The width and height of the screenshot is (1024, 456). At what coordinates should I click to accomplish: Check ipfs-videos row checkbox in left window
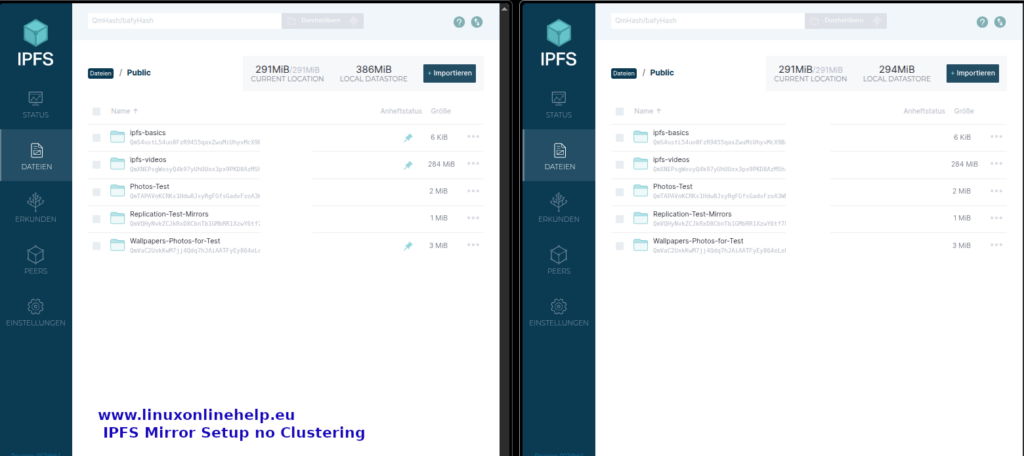[x=97, y=165]
